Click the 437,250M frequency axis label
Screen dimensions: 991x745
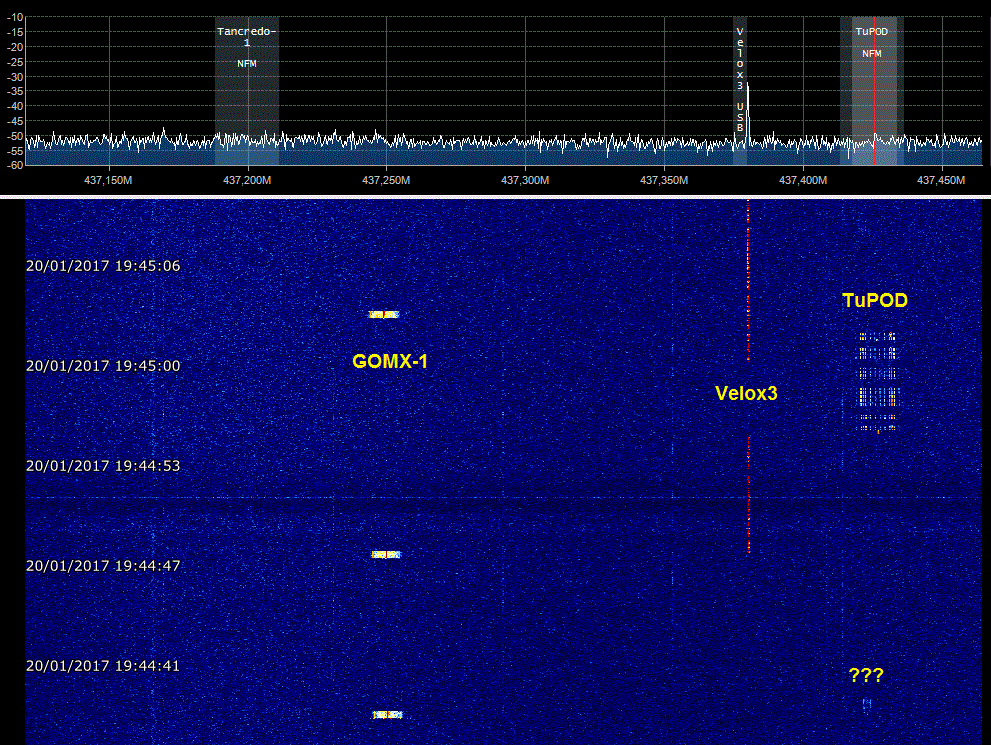[386, 180]
